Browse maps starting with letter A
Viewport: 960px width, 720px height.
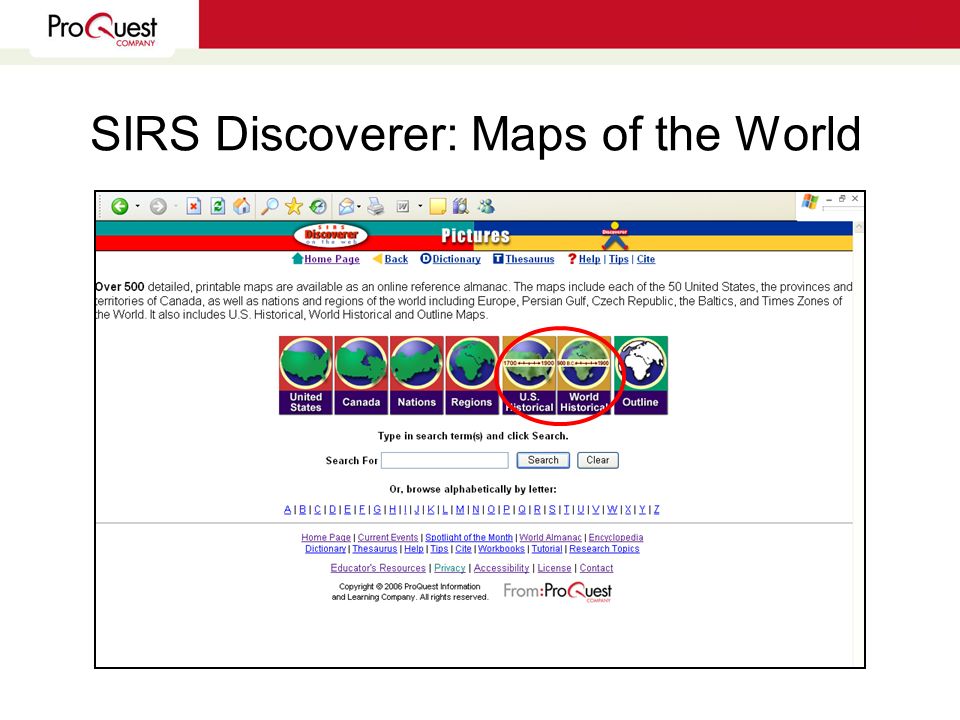[288, 509]
